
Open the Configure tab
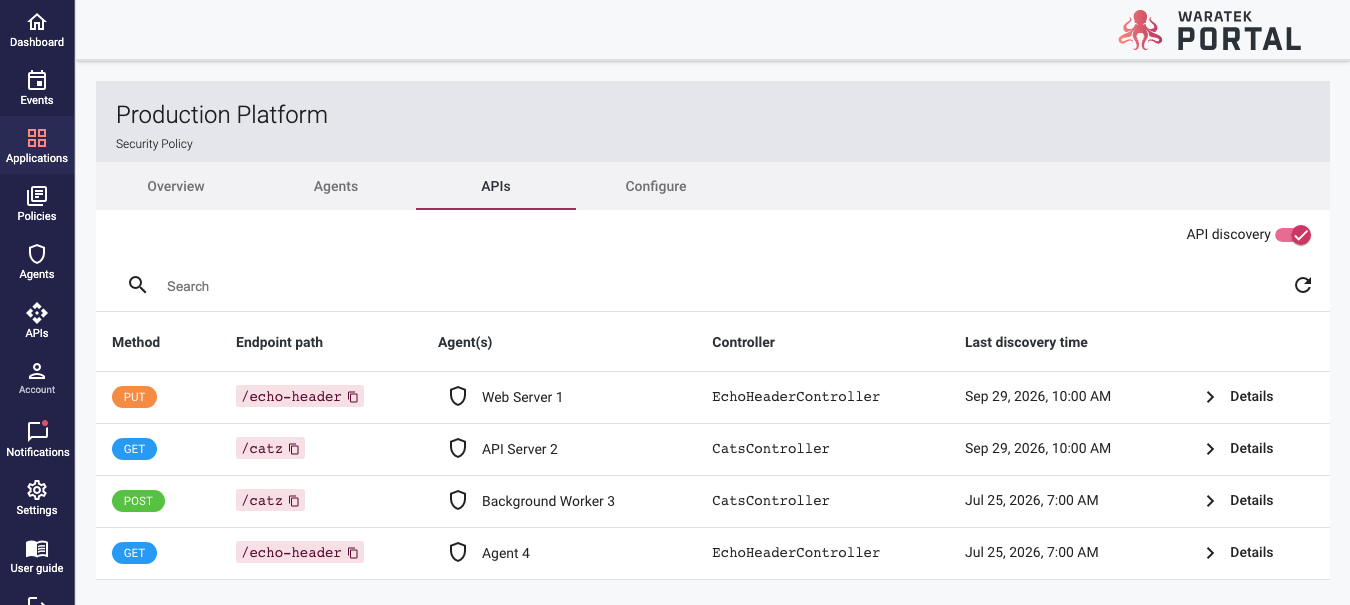click(x=656, y=186)
